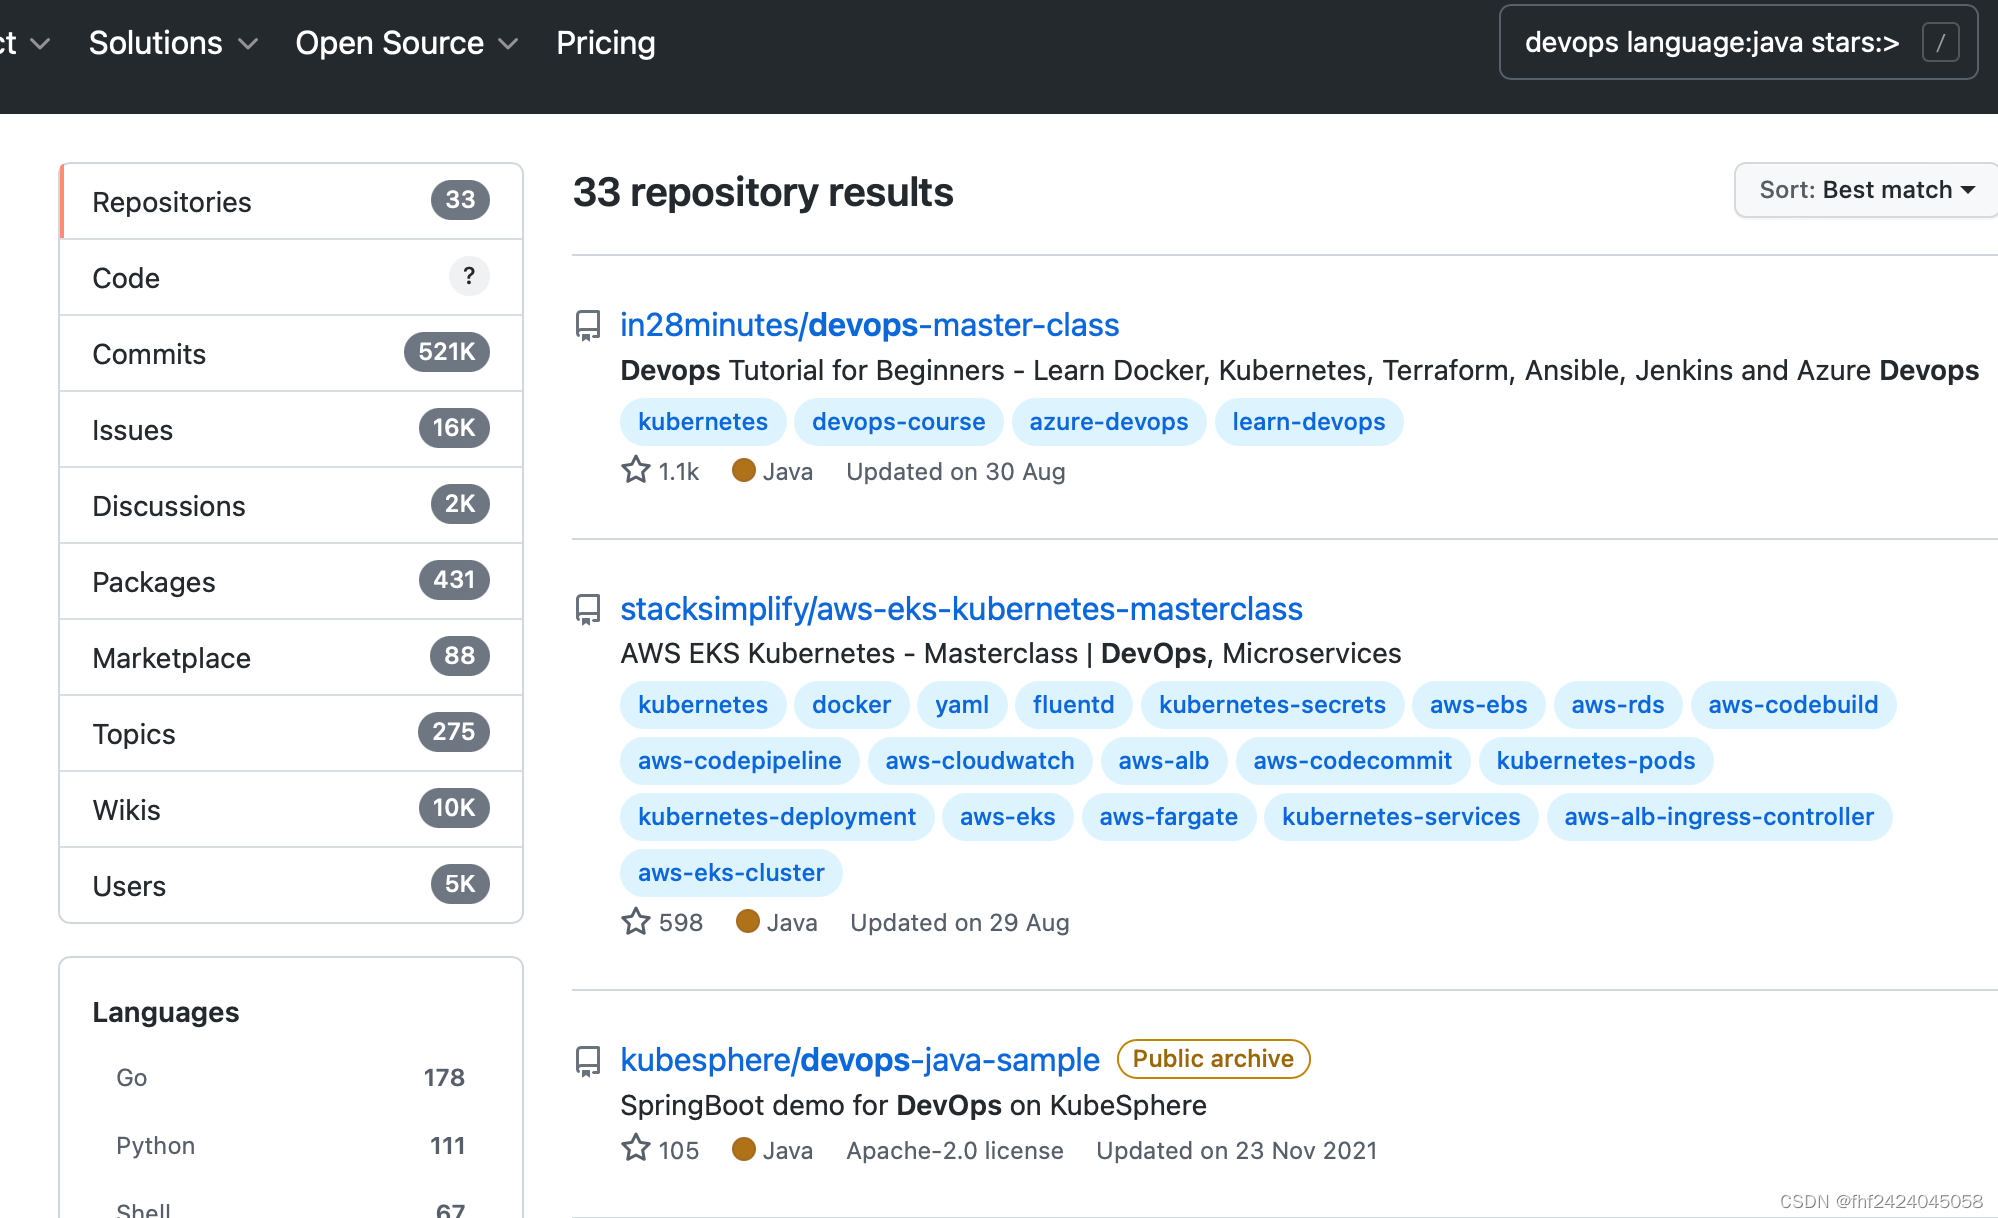
Task: Click the aws-cloudwatch topic tag
Action: tap(980, 761)
